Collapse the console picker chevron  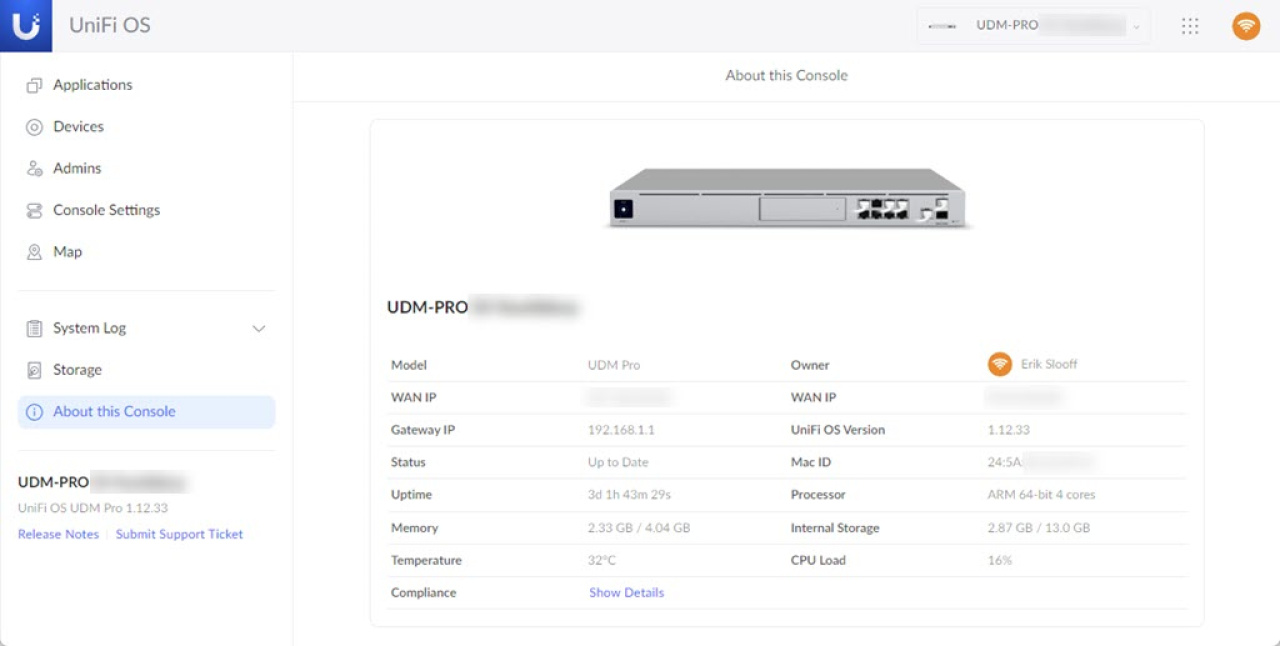(1133, 25)
